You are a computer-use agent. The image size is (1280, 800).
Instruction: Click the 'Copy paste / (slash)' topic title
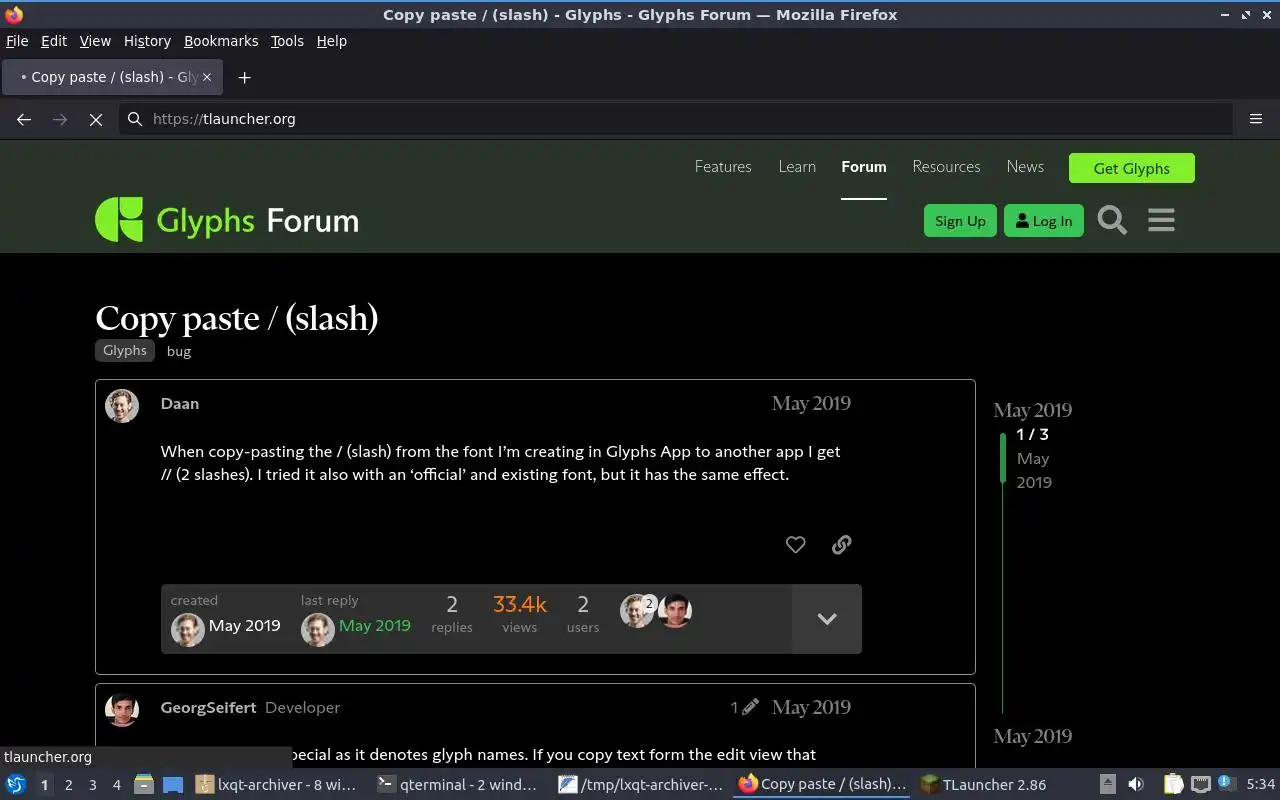click(237, 318)
